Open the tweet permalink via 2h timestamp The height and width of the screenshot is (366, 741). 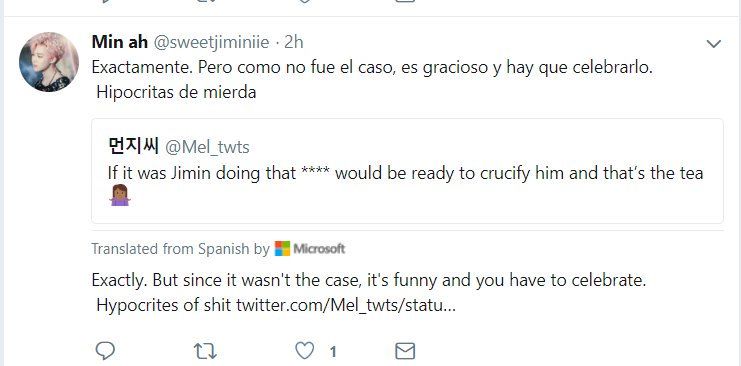pos(293,43)
